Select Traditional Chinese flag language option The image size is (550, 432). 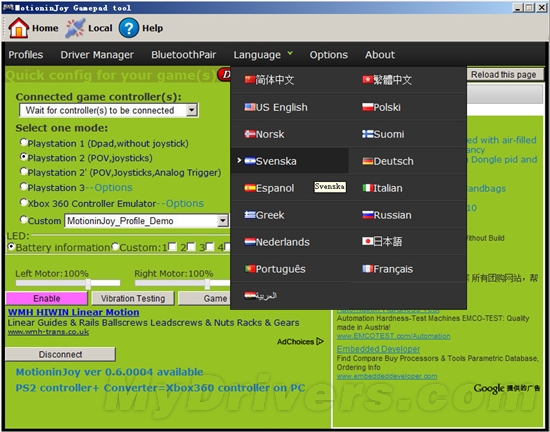(368, 80)
